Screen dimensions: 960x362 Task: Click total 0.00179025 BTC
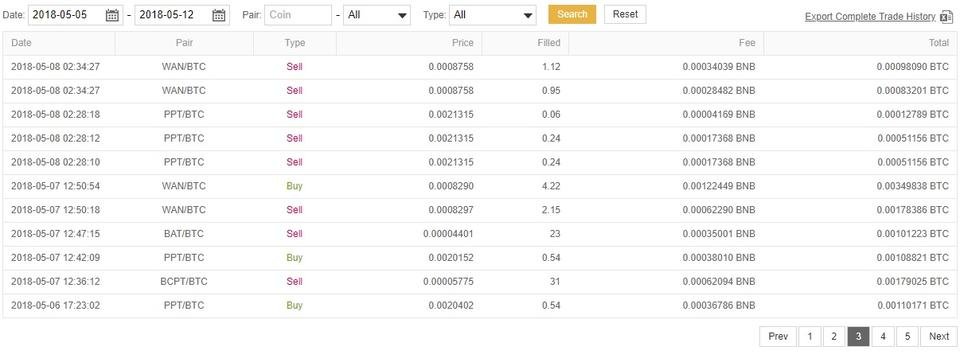(912, 282)
